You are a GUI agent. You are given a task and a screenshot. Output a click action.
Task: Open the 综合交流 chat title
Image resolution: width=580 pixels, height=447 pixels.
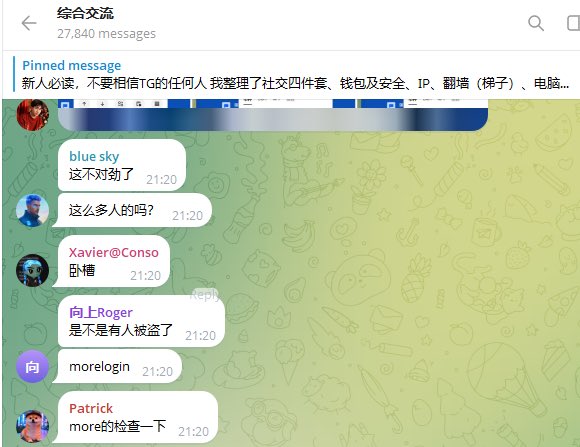[x=85, y=14]
